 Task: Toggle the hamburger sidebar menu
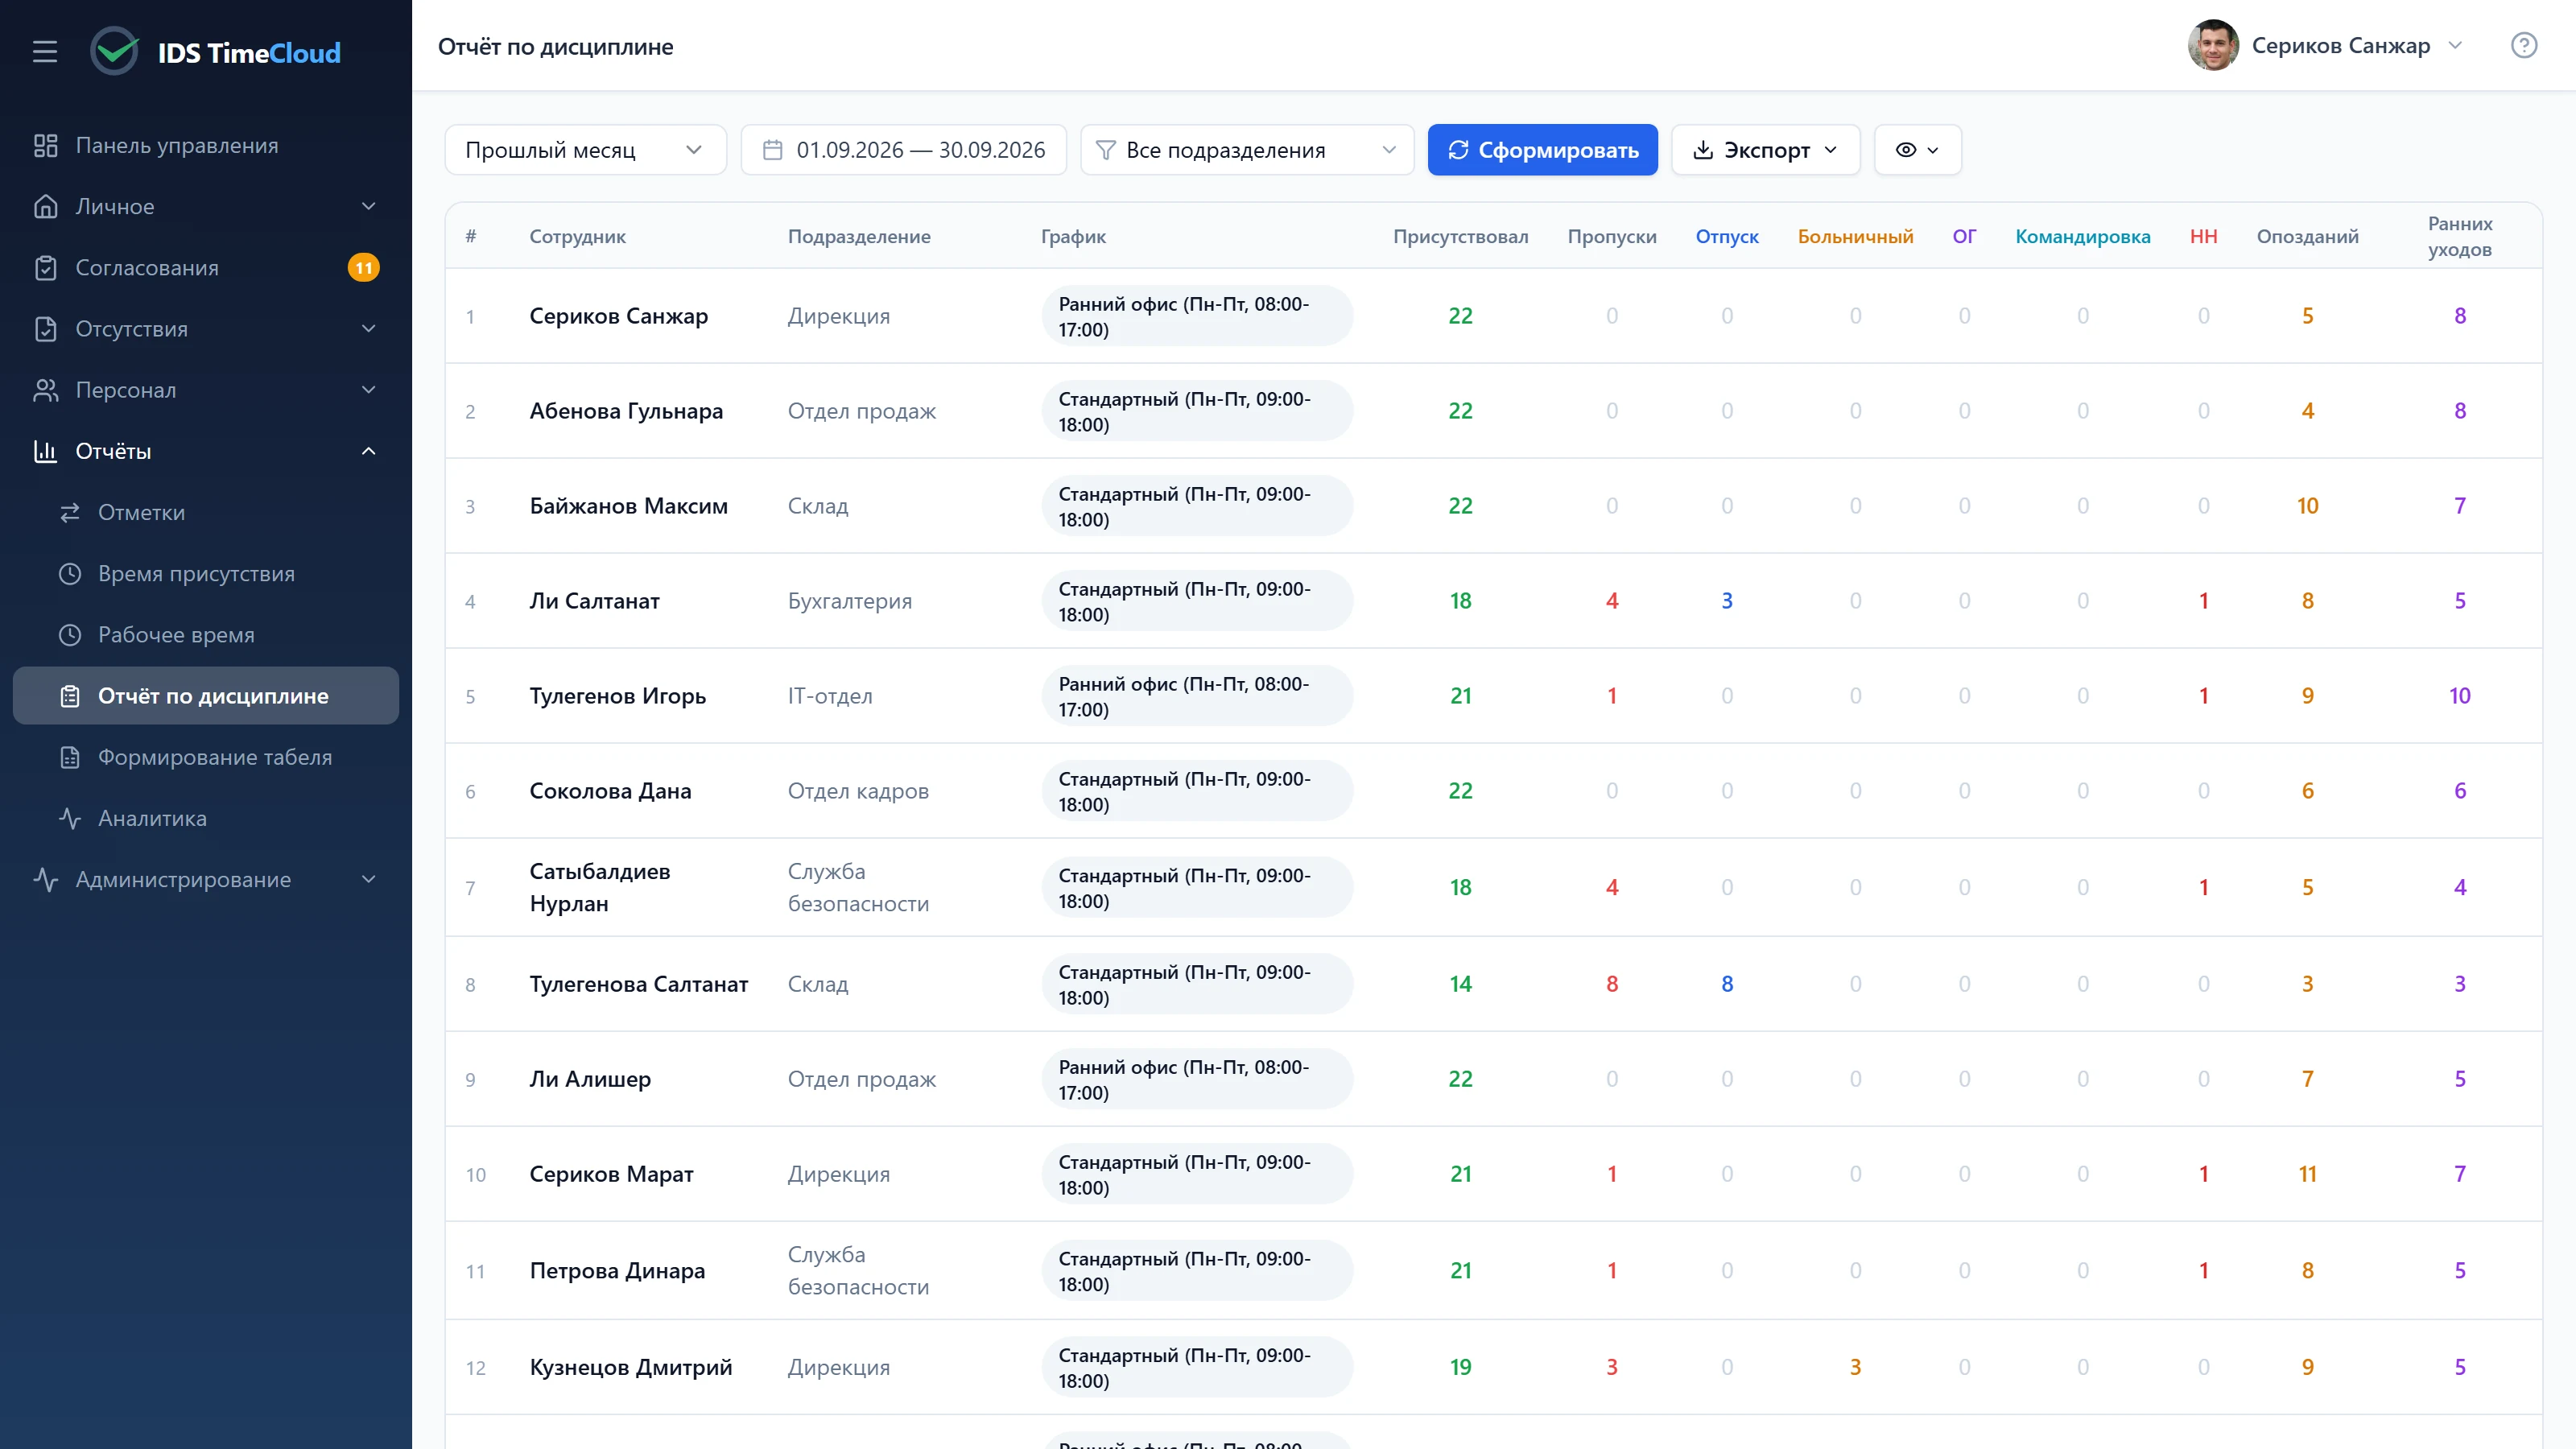click(45, 52)
